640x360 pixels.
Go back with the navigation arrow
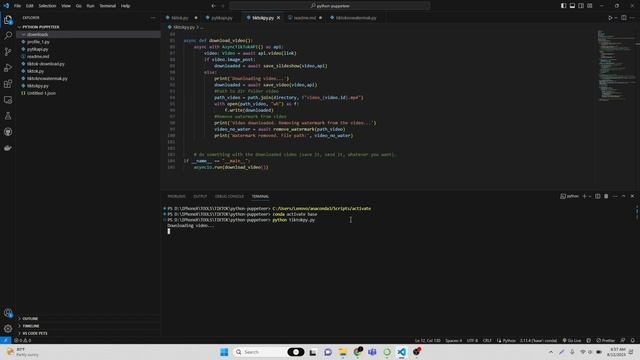coord(213,6)
